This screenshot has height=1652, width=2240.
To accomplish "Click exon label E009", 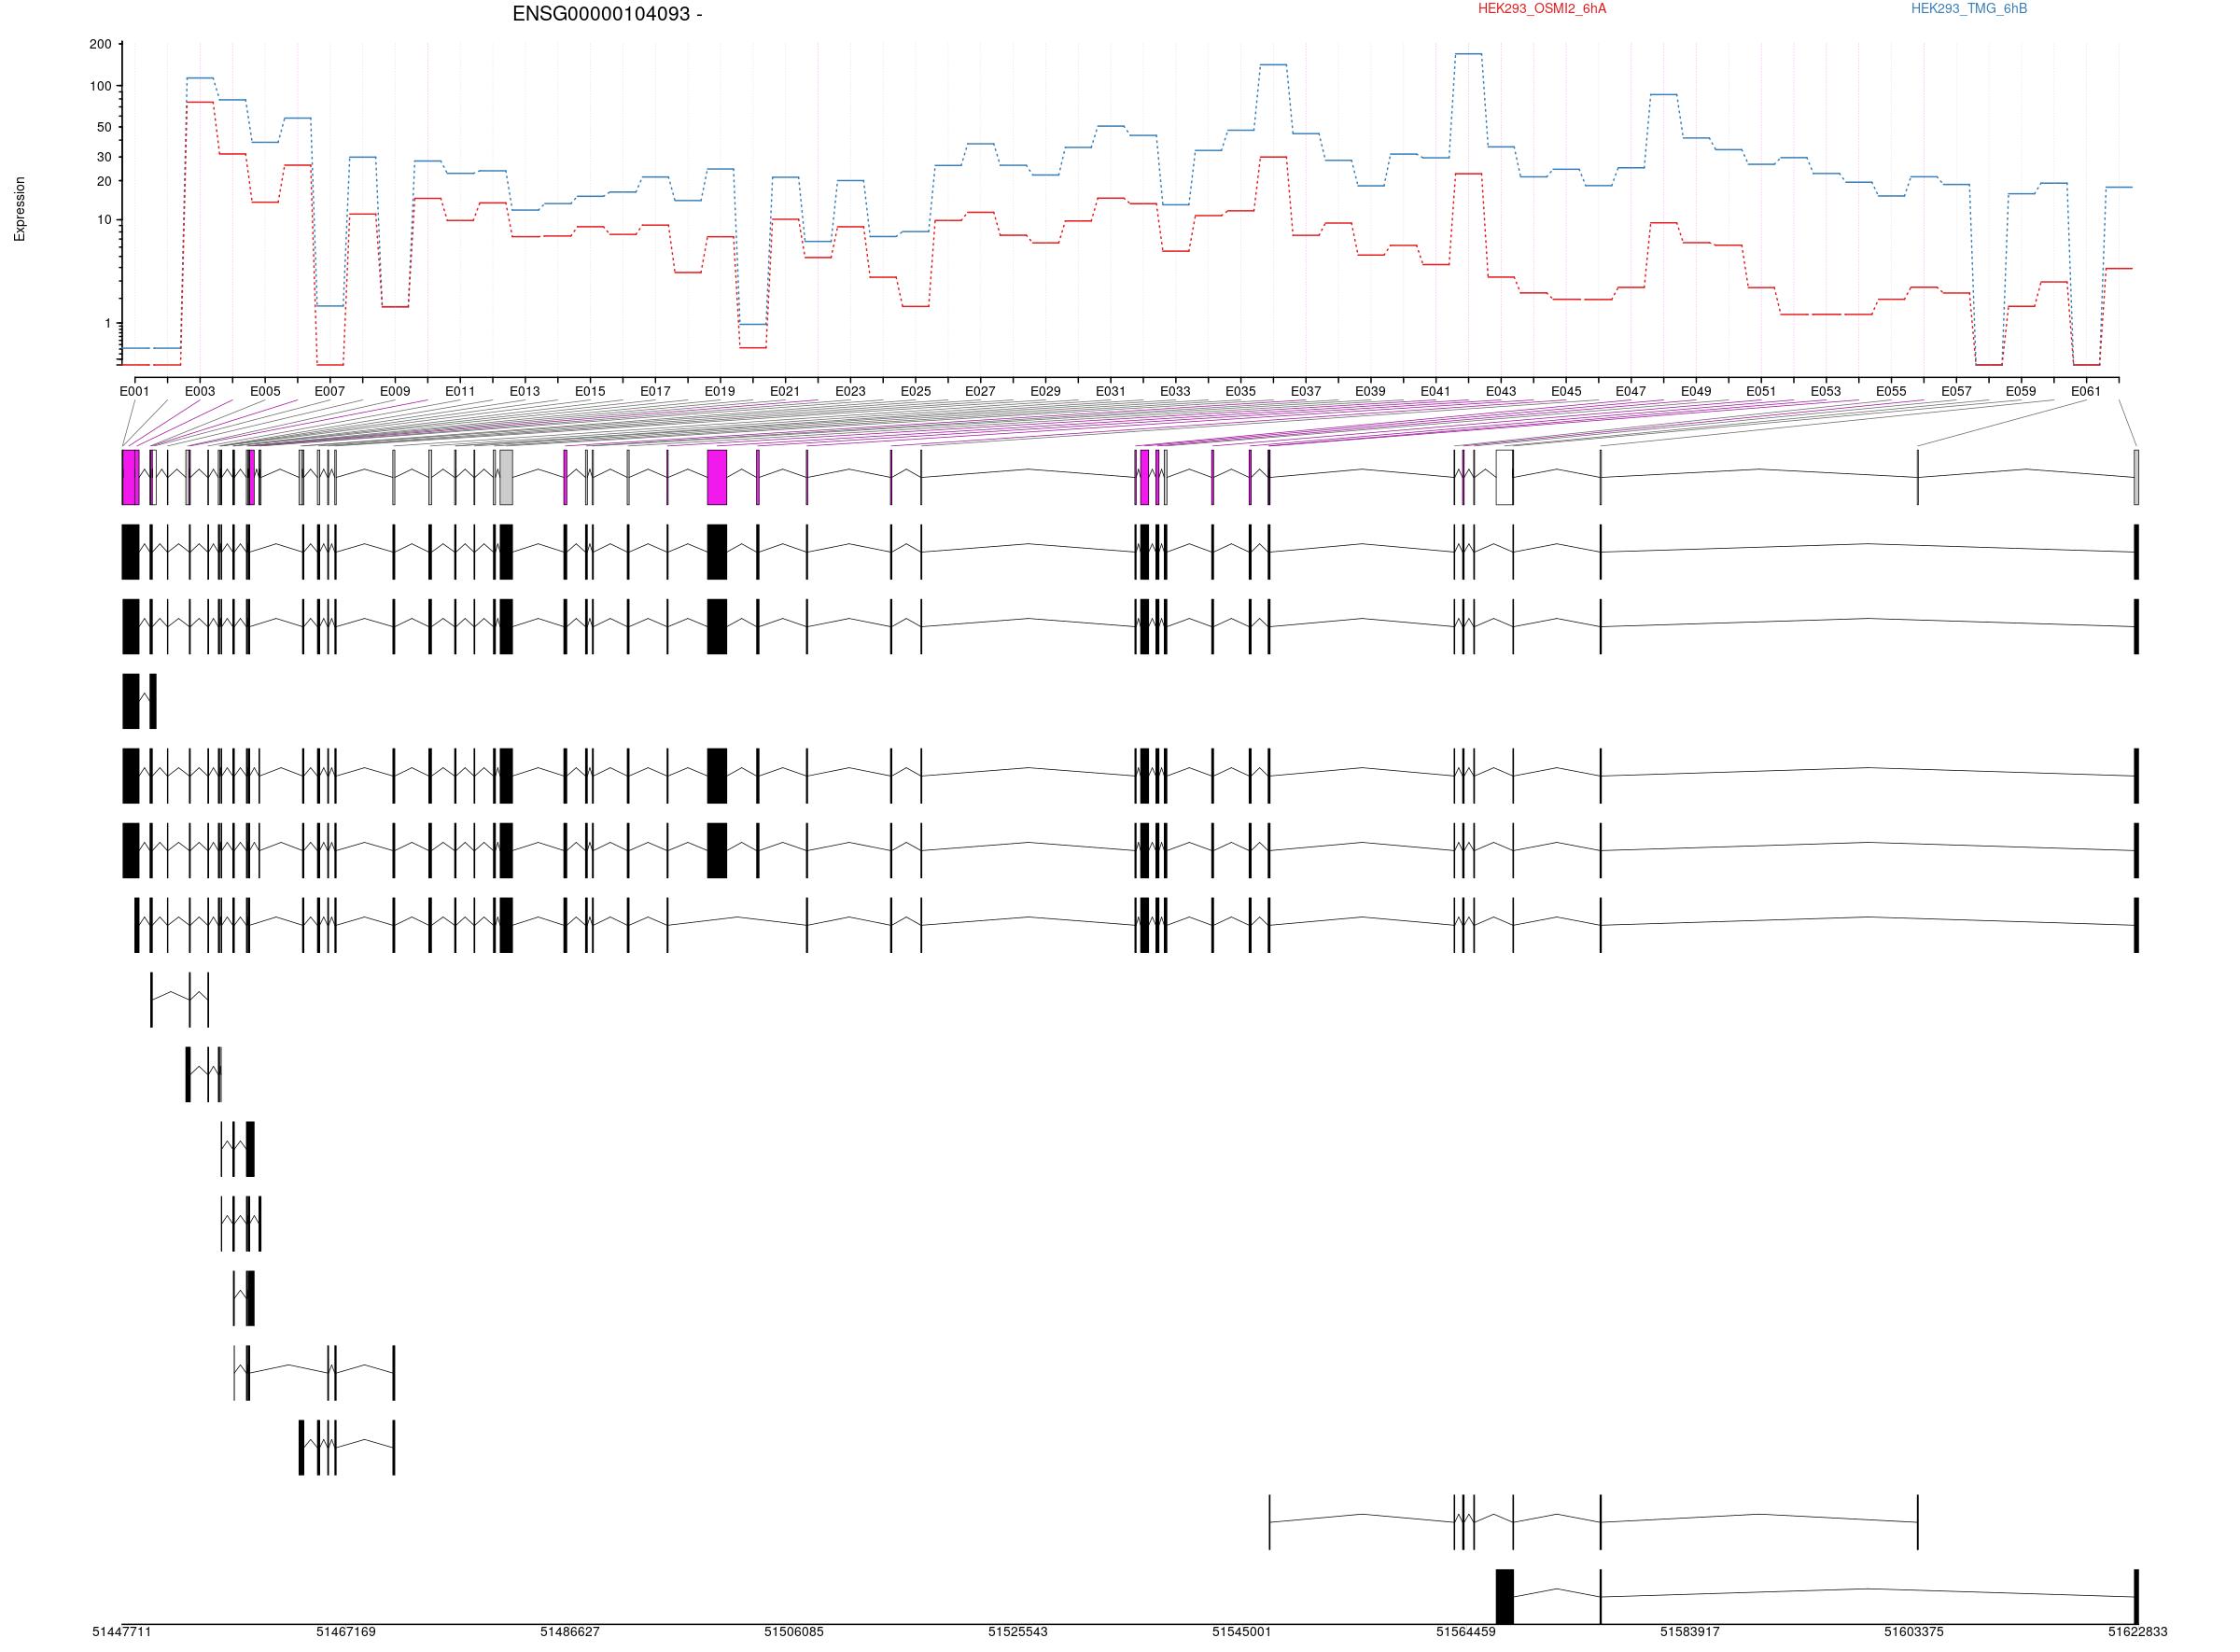I will click(395, 392).
